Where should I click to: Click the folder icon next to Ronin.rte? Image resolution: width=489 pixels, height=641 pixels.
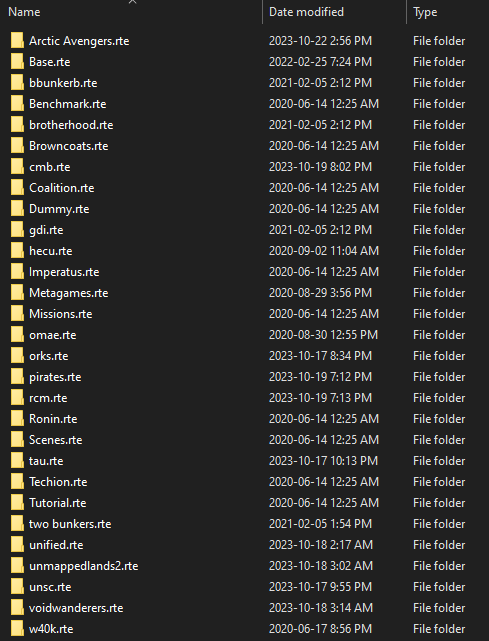pos(17,419)
